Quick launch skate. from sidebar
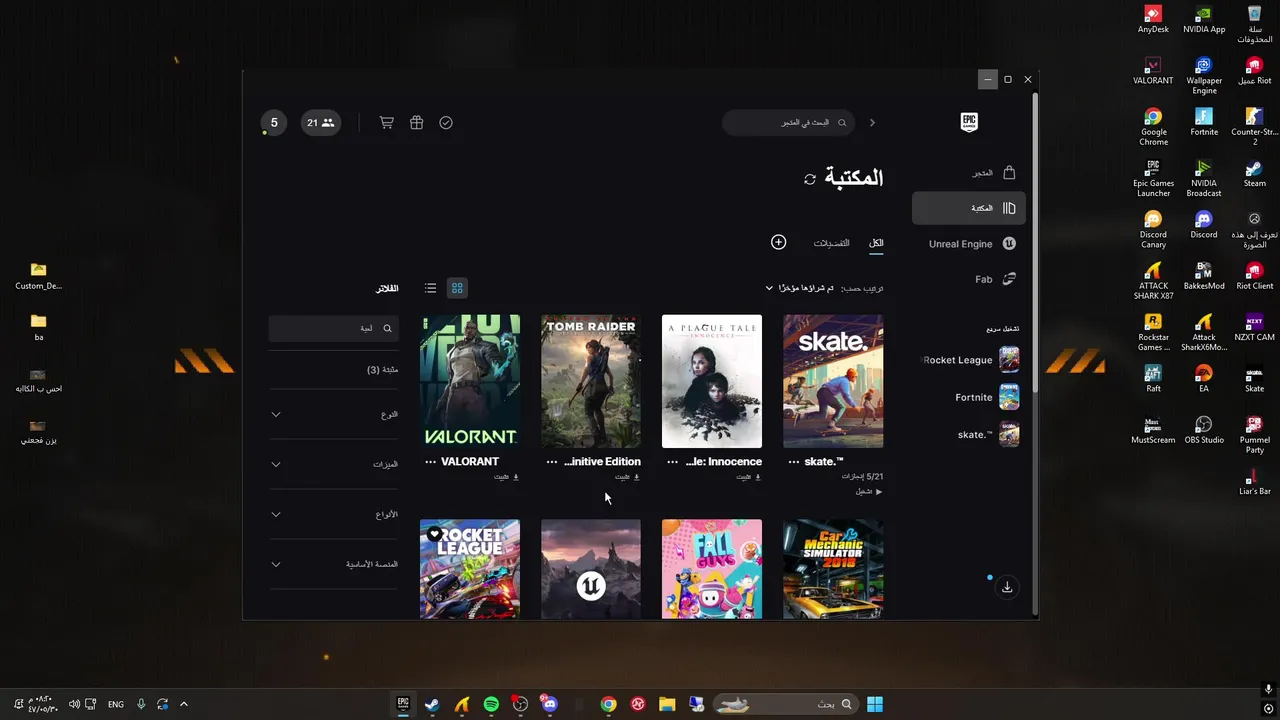 (988, 434)
